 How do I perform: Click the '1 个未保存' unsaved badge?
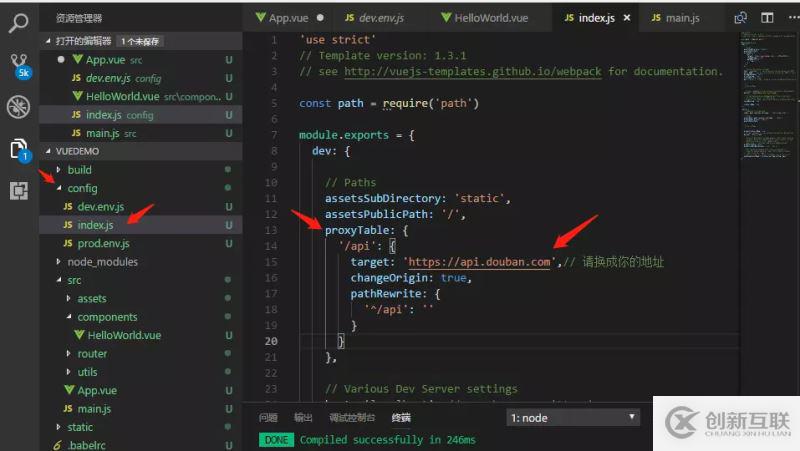[x=140, y=41]
